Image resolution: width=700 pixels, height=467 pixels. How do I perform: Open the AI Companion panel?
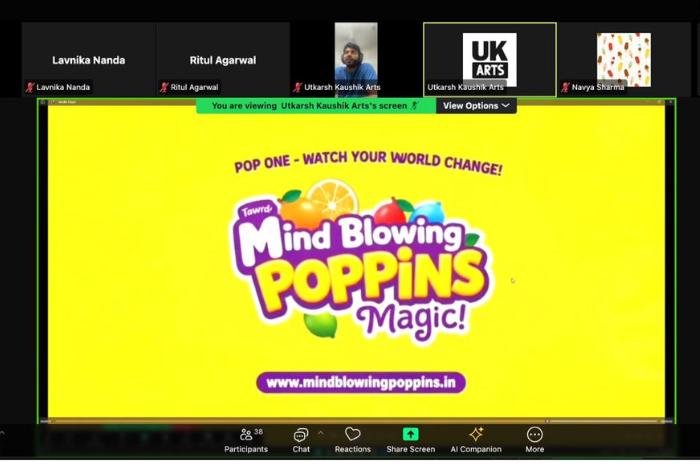pyautogui.click(x=476, y=440)
